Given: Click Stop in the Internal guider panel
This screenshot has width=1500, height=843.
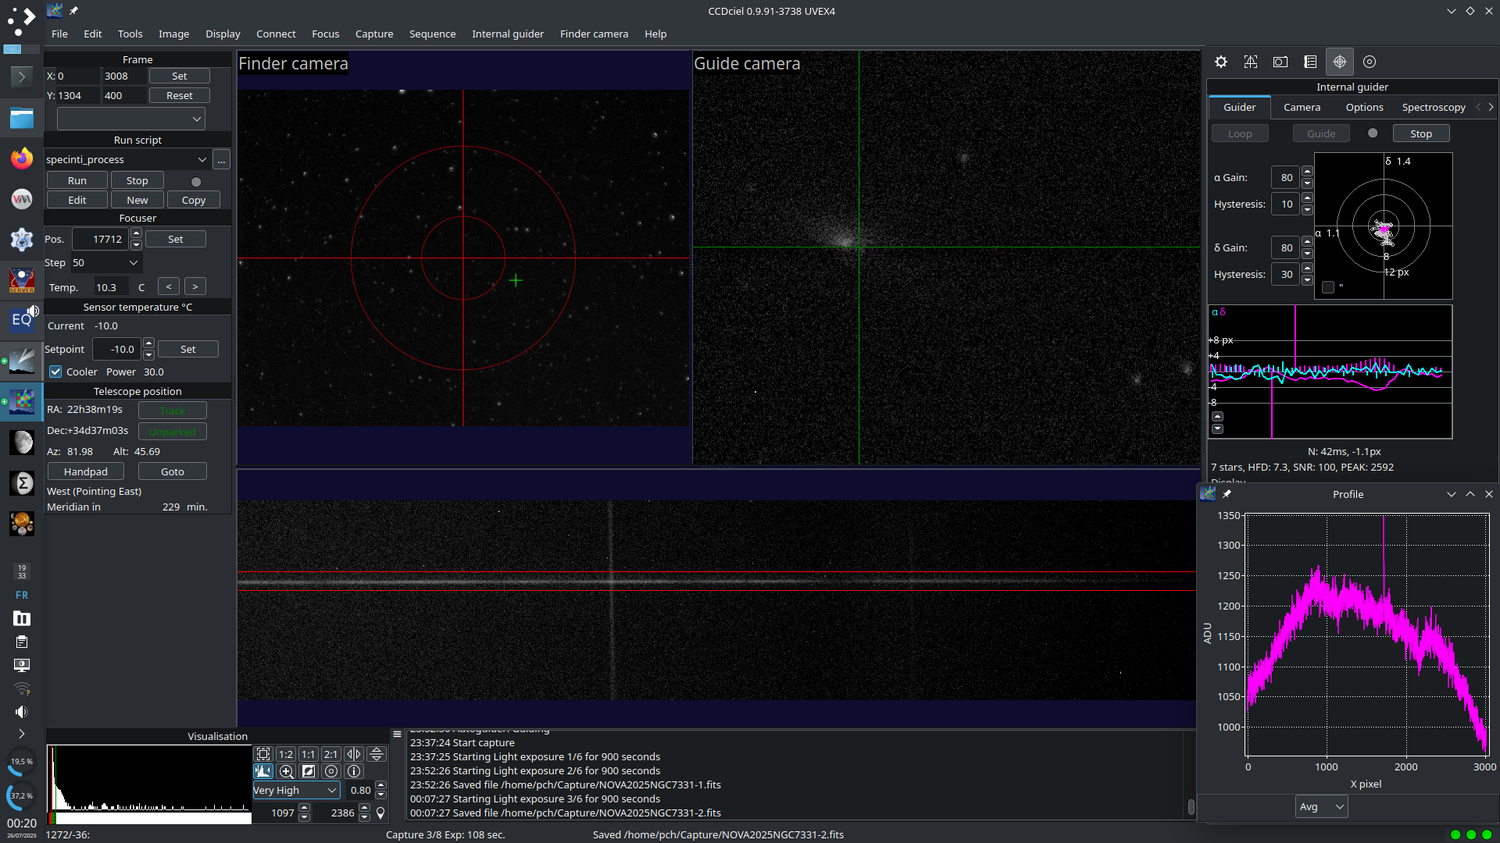Looking at the screenshot, I should click(x=1421, y=134).
